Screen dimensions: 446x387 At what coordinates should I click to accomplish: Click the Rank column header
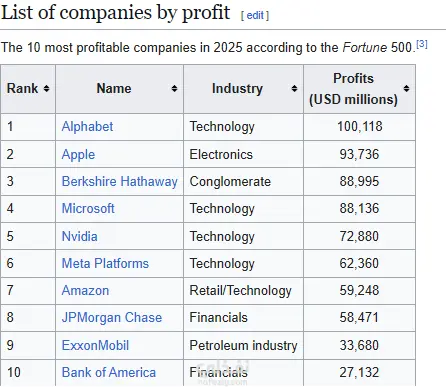22,89
